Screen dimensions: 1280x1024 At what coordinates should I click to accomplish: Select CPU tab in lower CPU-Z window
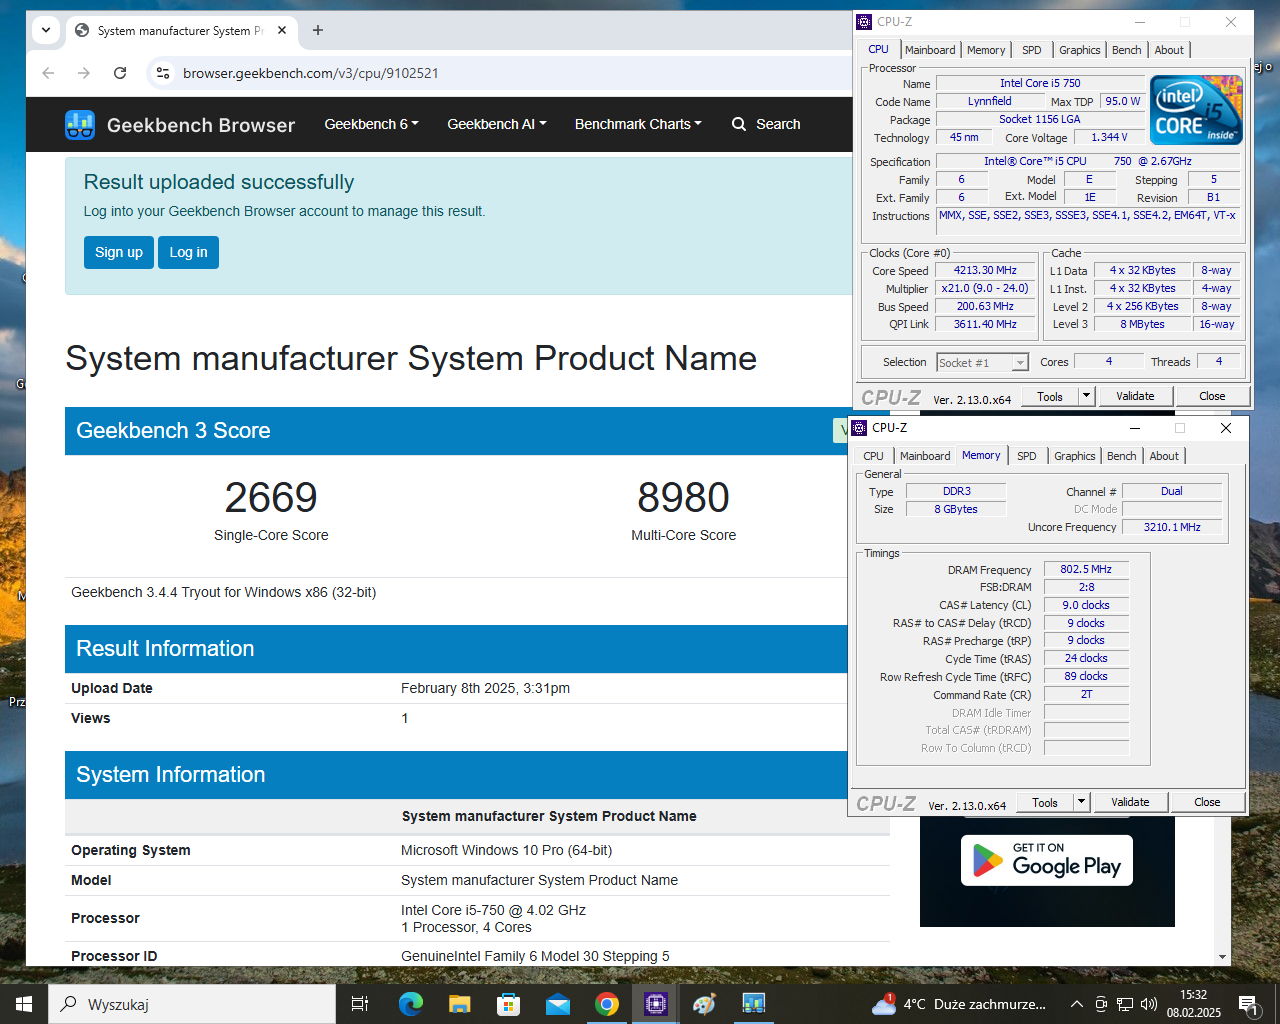[x=874, y=456]
